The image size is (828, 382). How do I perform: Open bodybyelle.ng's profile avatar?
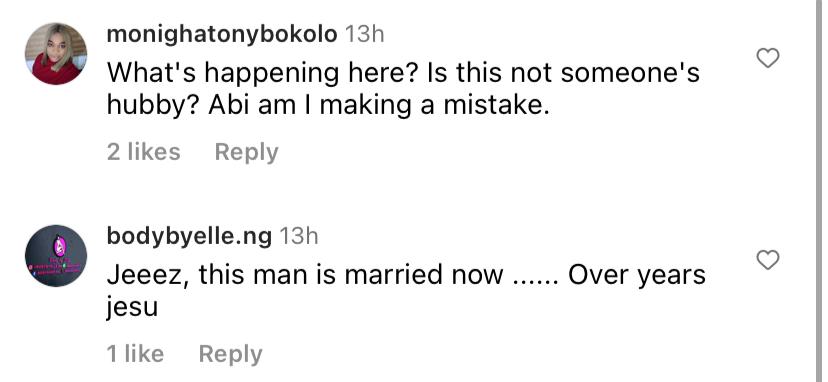(56, 256)
